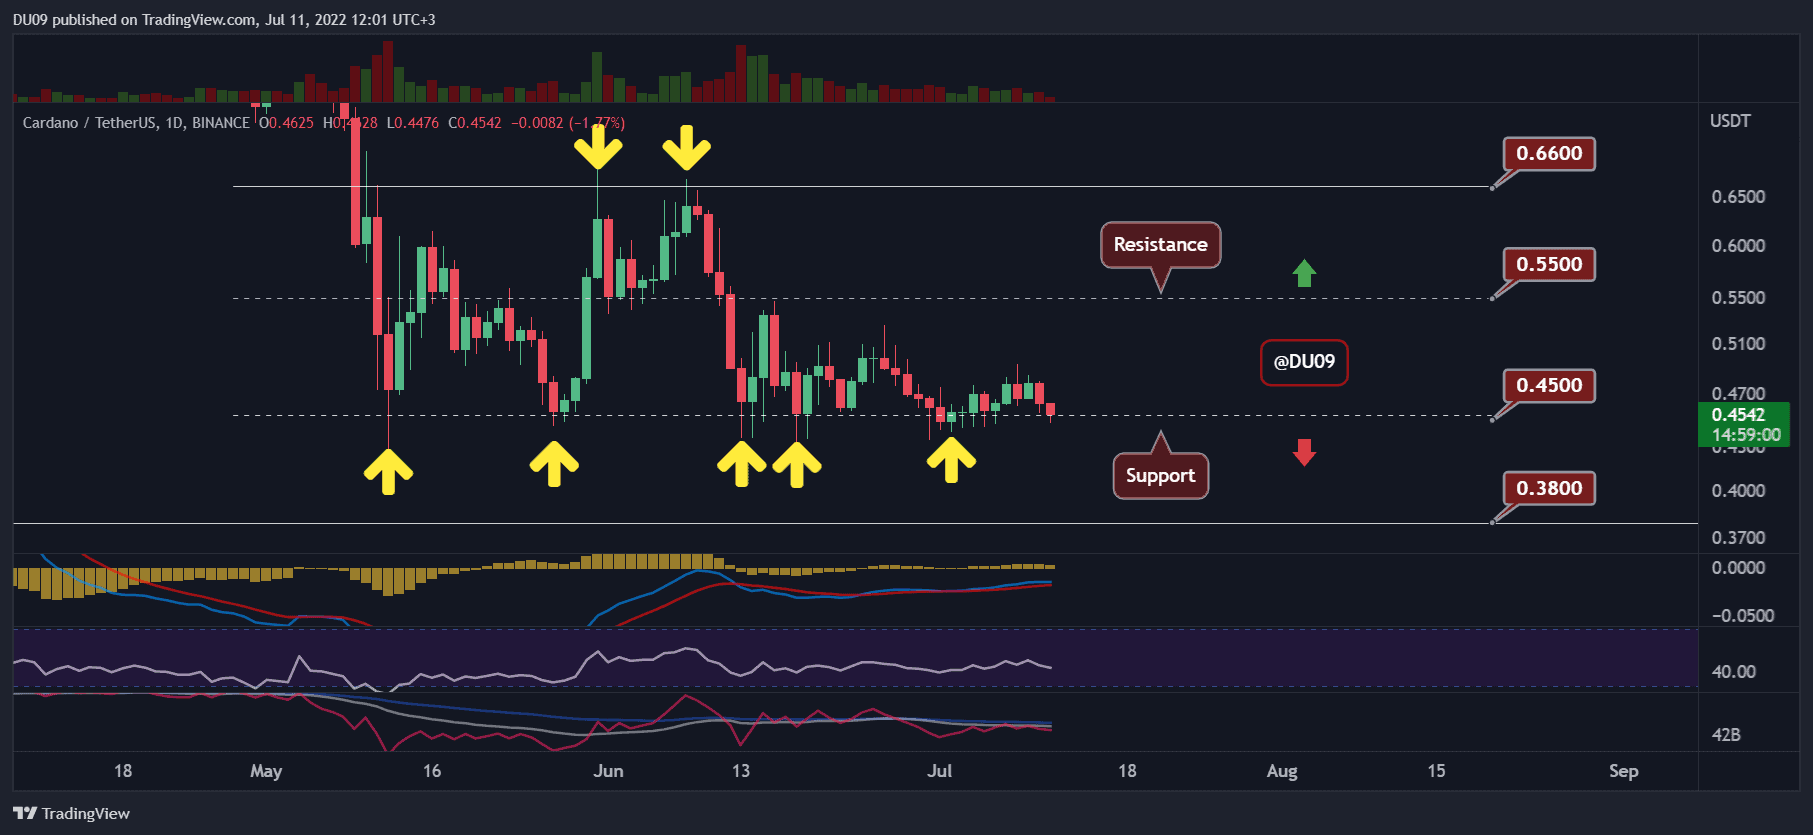
Task: Click the current price tag 0.4542
Action: [1738, 415]
